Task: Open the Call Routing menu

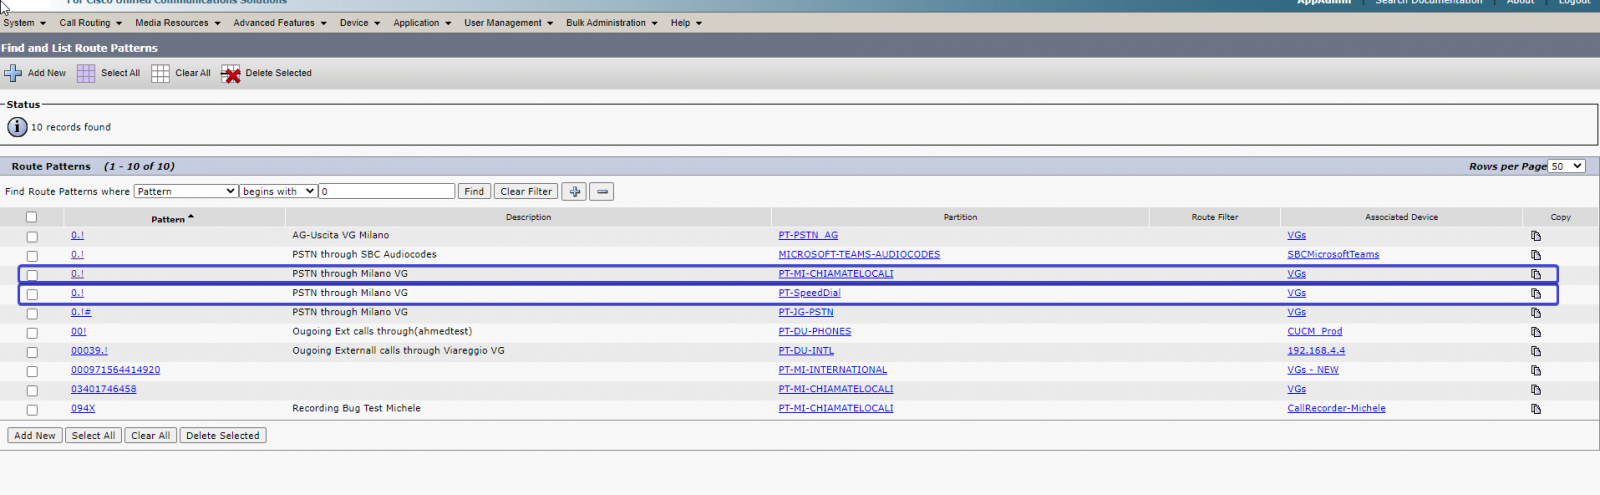Action: (x=90, y=23)
